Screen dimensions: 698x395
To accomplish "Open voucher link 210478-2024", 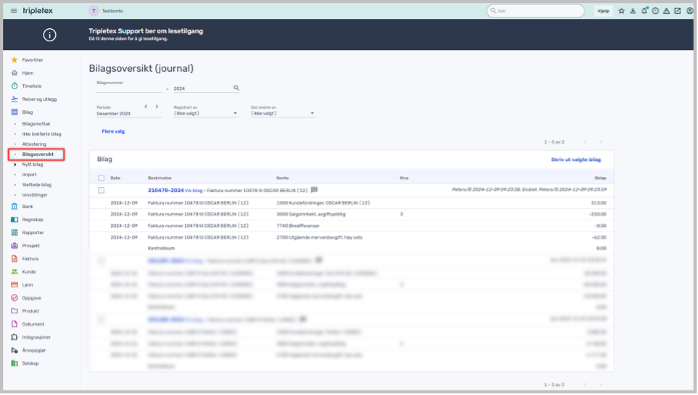I will point(166,190).
